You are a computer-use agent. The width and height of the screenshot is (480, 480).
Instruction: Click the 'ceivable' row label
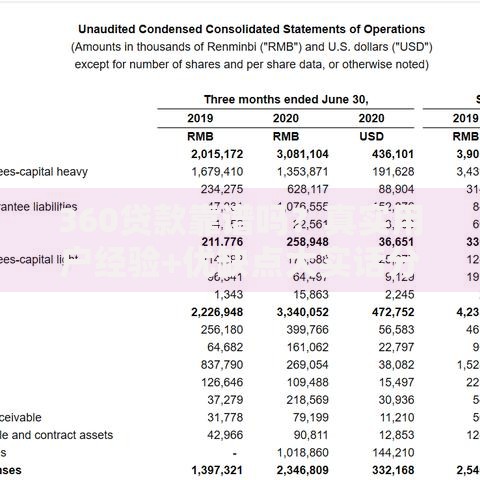(x=21, y=418)
